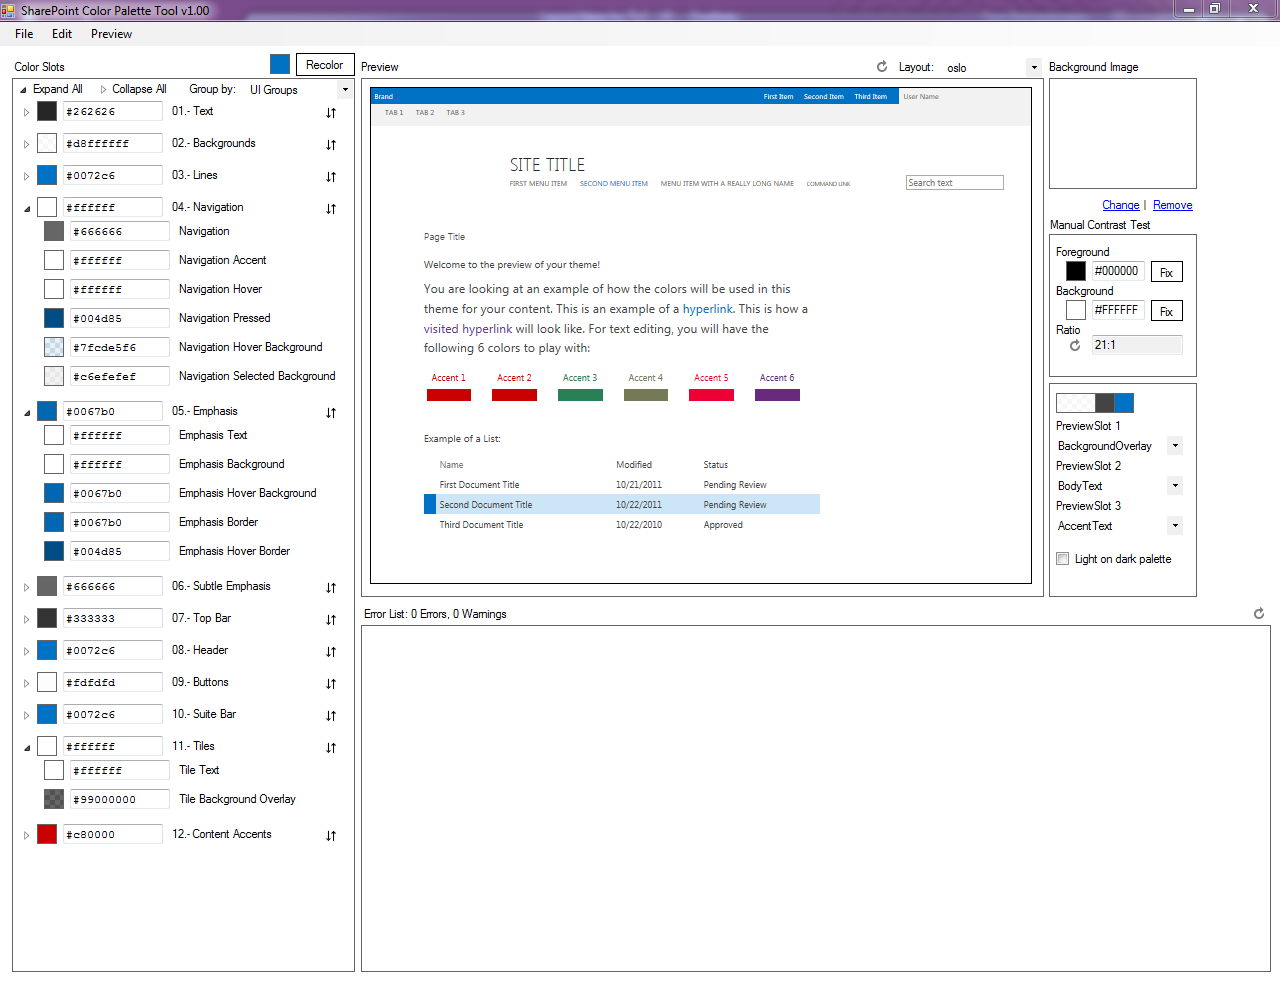Screen dimensions: 1280x984
Task: Refresh the theme preview
Action: [882, 67]
